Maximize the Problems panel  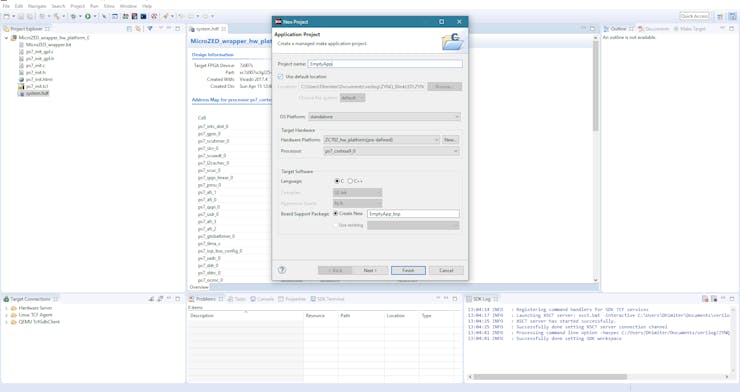pos(455,299)
